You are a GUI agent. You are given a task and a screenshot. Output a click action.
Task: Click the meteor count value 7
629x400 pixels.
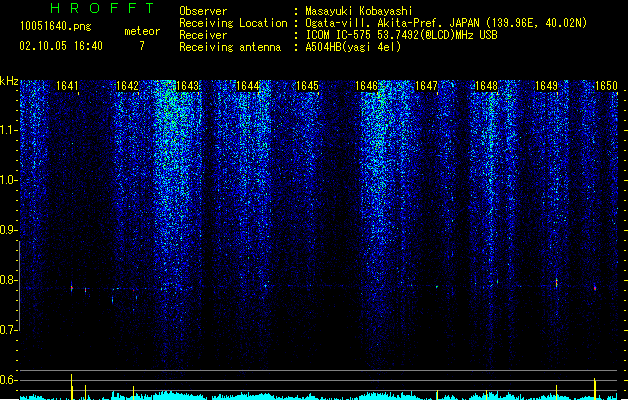[142, 46]
